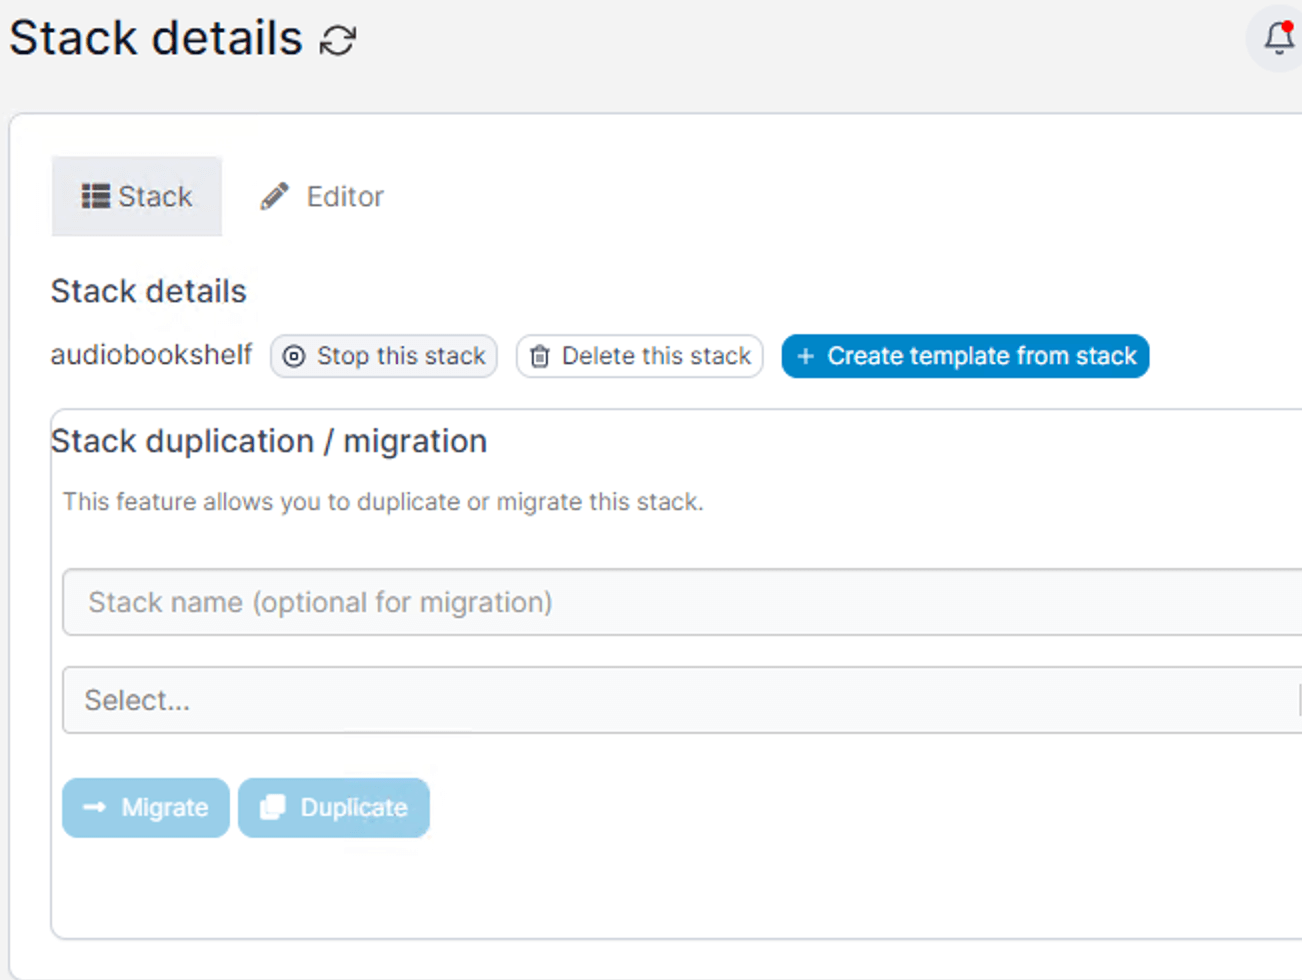Open the notifications bell
The height and width of the screenshot is (980, 1302).
[1278, 38]
